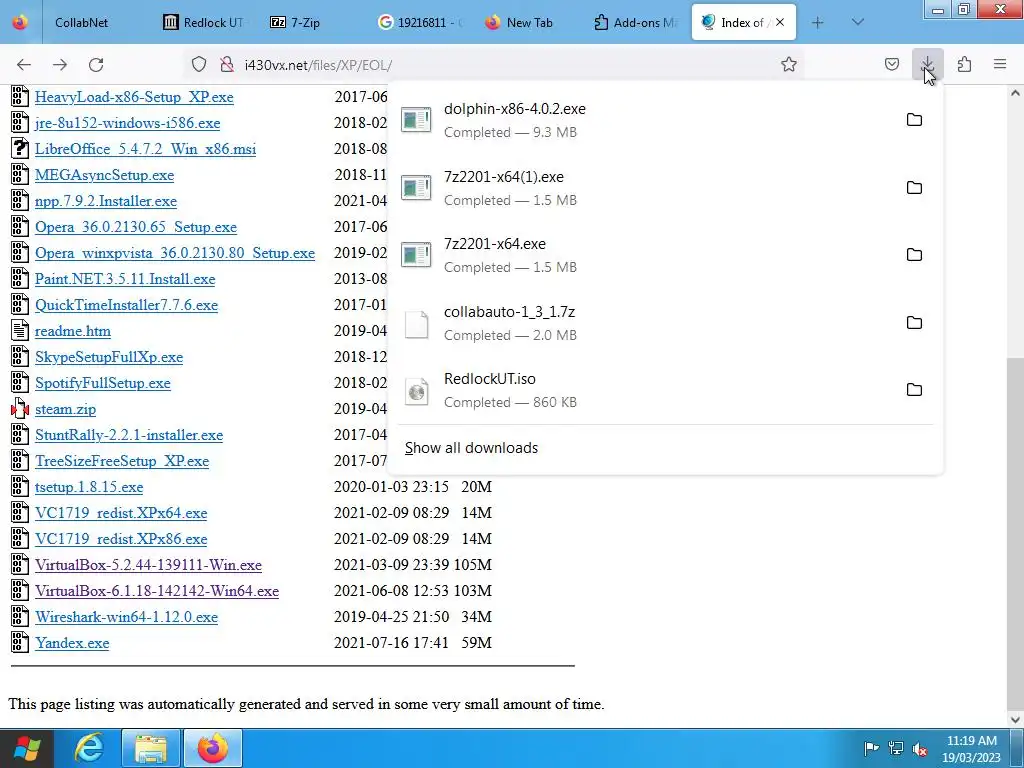Download VC1719_redist.XPx64.exe

point(121,513)
